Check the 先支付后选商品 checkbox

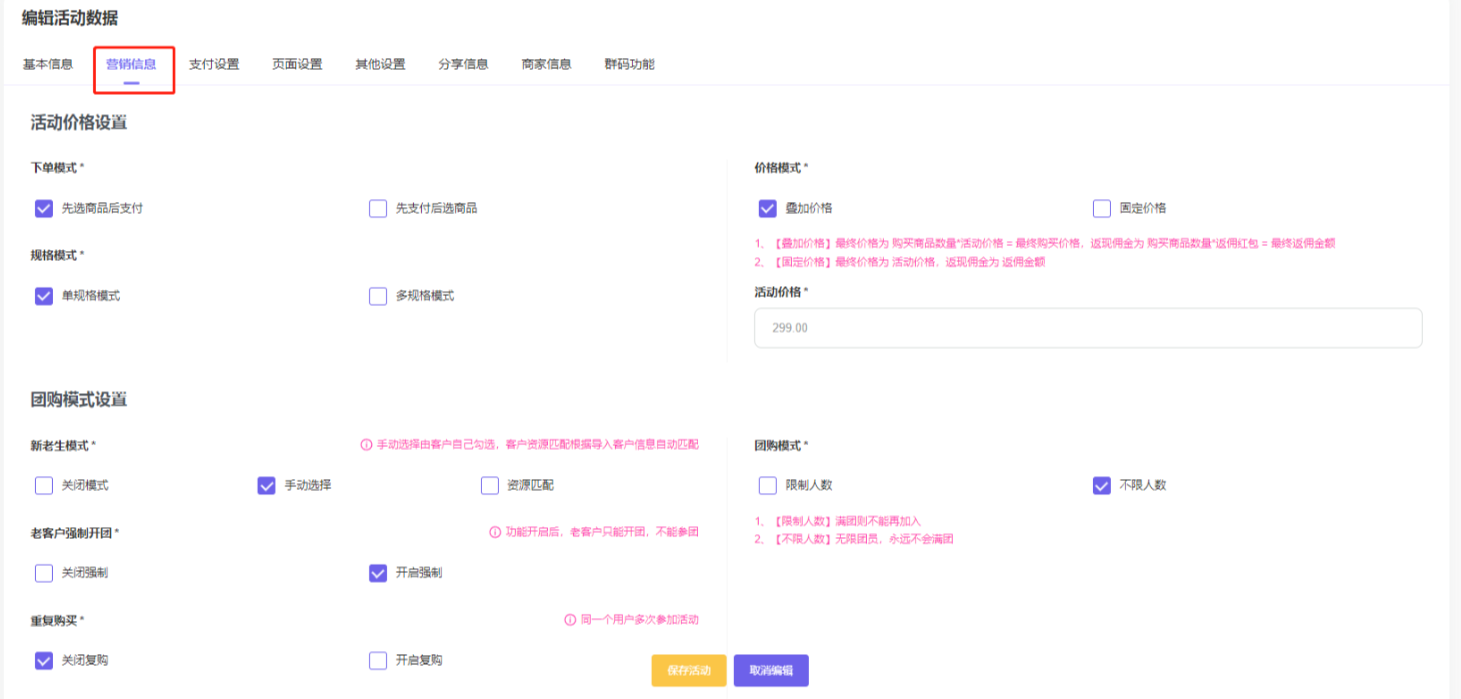click(x=377, y=208)
